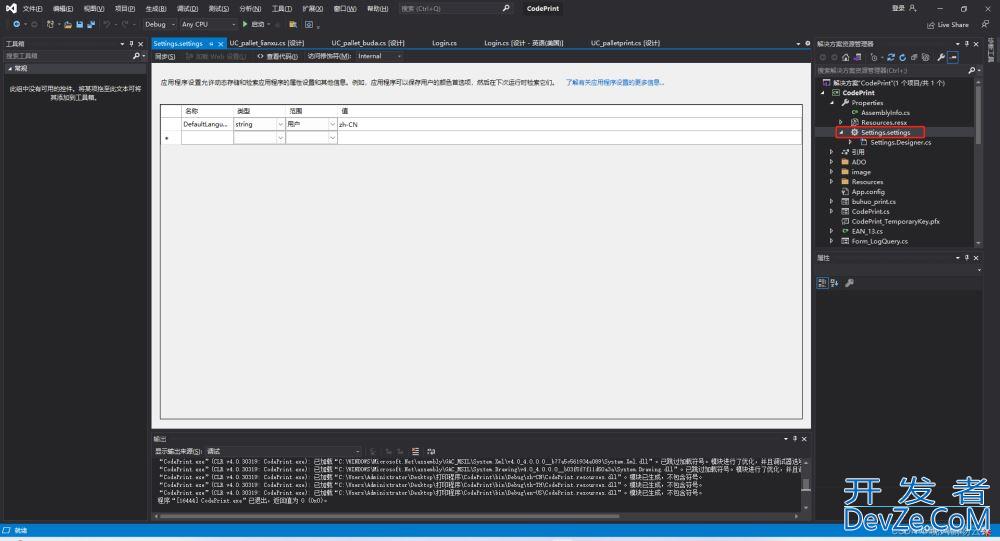Open the Internal access modifier dropdown

(x=380, y=56)
